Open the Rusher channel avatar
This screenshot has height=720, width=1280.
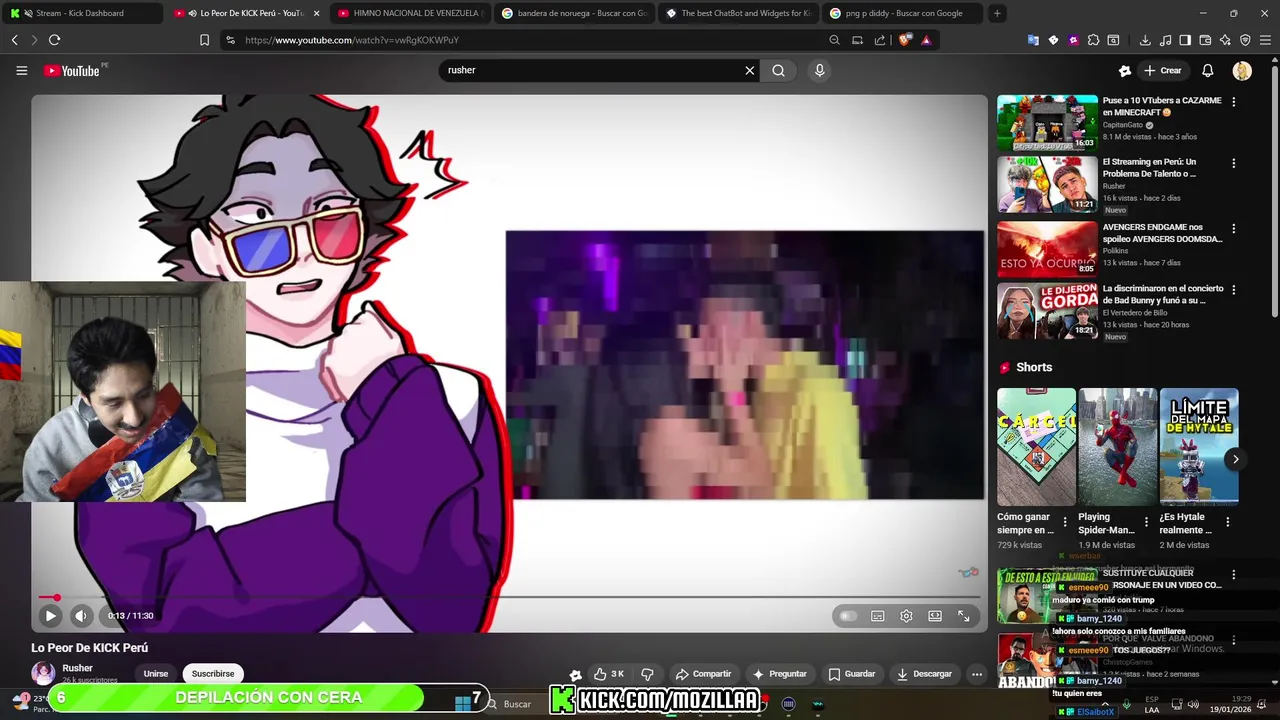tap(43, 673)
